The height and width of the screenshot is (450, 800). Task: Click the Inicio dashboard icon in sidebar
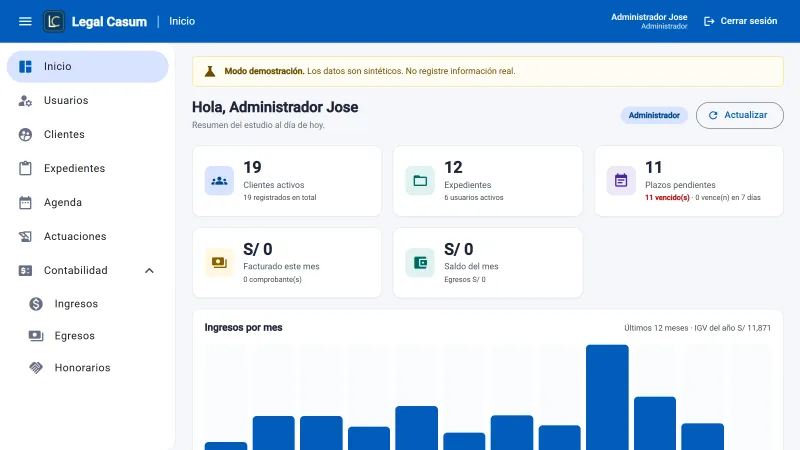click(25, 66)
